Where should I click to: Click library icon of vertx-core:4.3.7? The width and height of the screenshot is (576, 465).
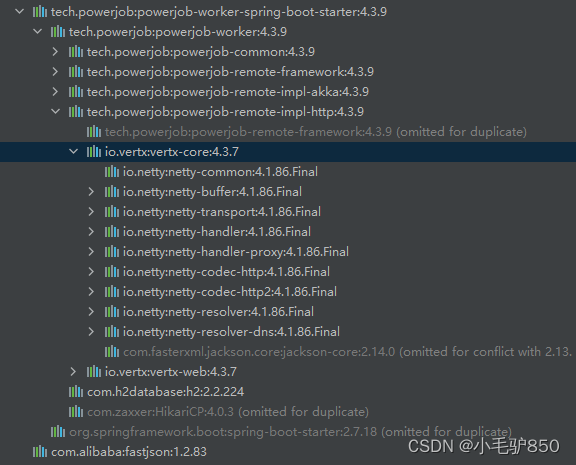94,152
